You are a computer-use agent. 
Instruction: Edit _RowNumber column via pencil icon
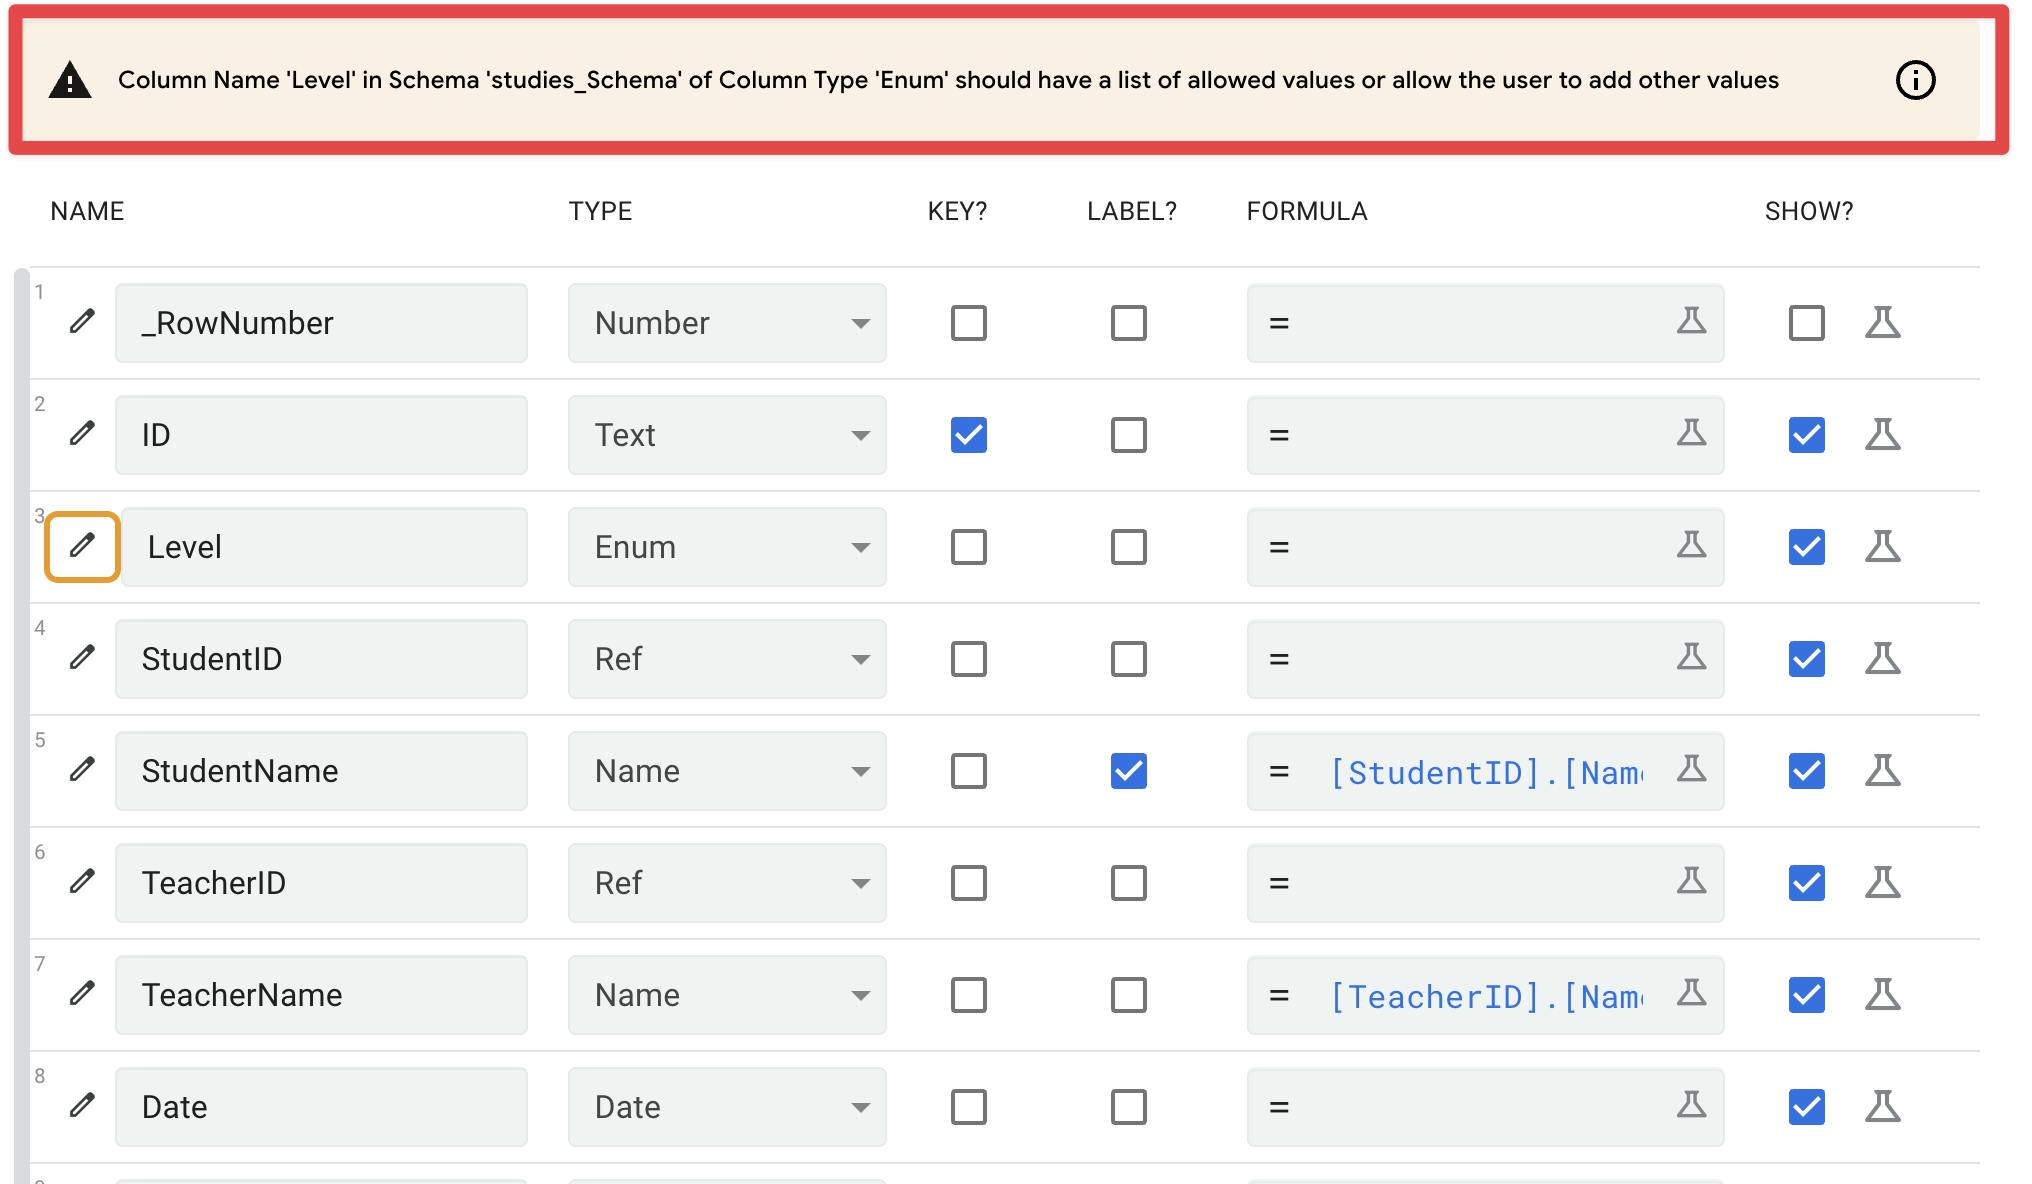(82, 322)
